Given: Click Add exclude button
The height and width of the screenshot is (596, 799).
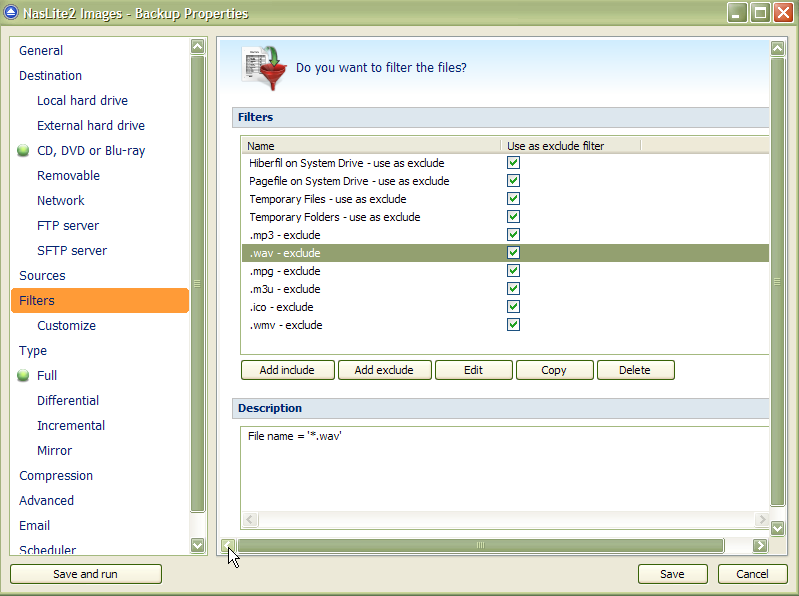Looking at the screenshot, I should pyautogui.click(x=385, y=370).
